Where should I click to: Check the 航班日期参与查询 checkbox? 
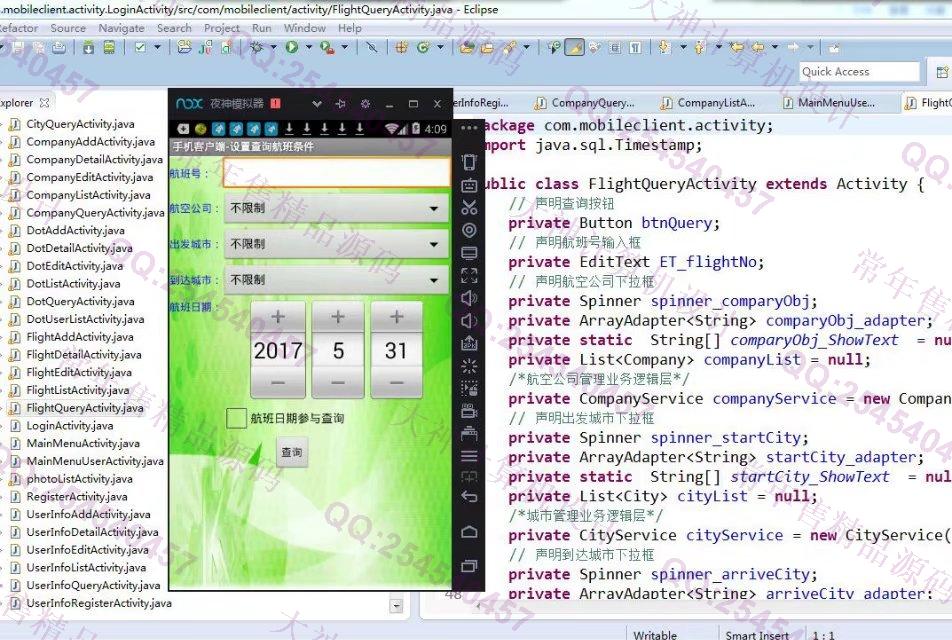[x=236, y=418]
